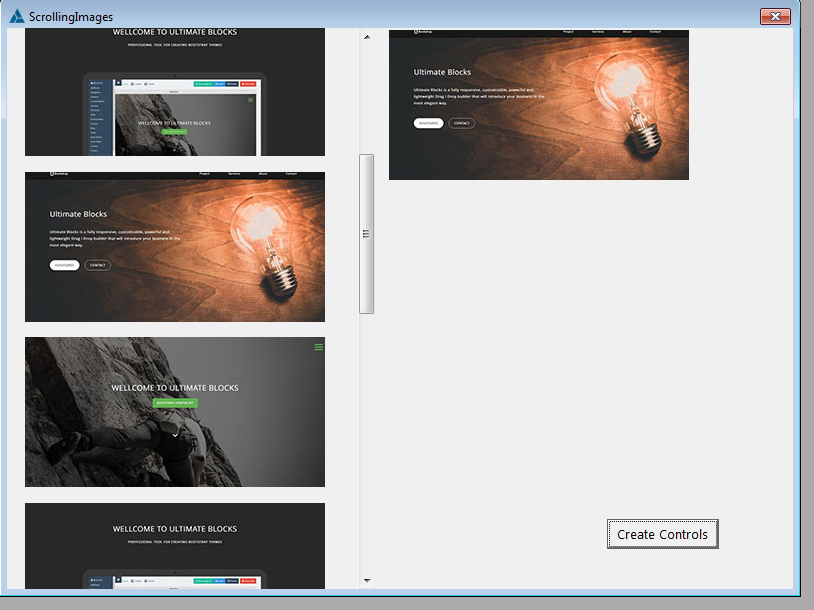Screen dimensions: 814x610
Task: Select the rock climber thumbnail
Action: pyautogui.click(x=175, y=412)
